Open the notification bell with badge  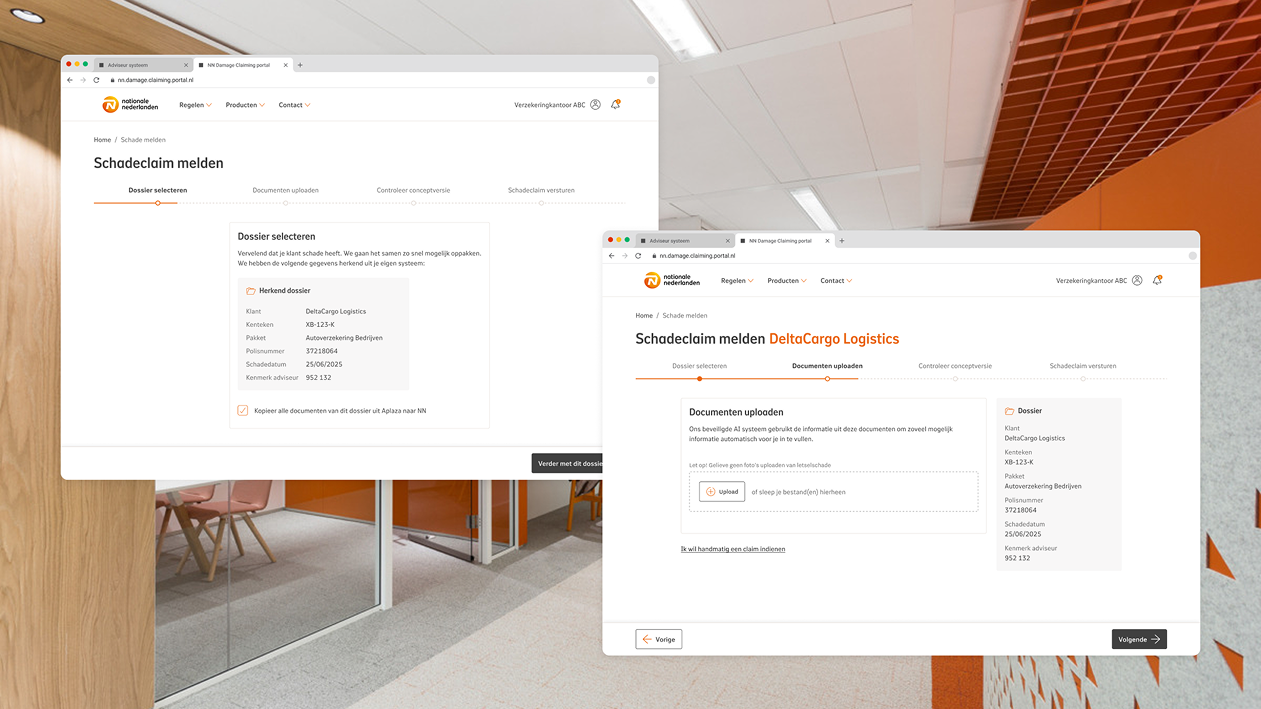1157,280
